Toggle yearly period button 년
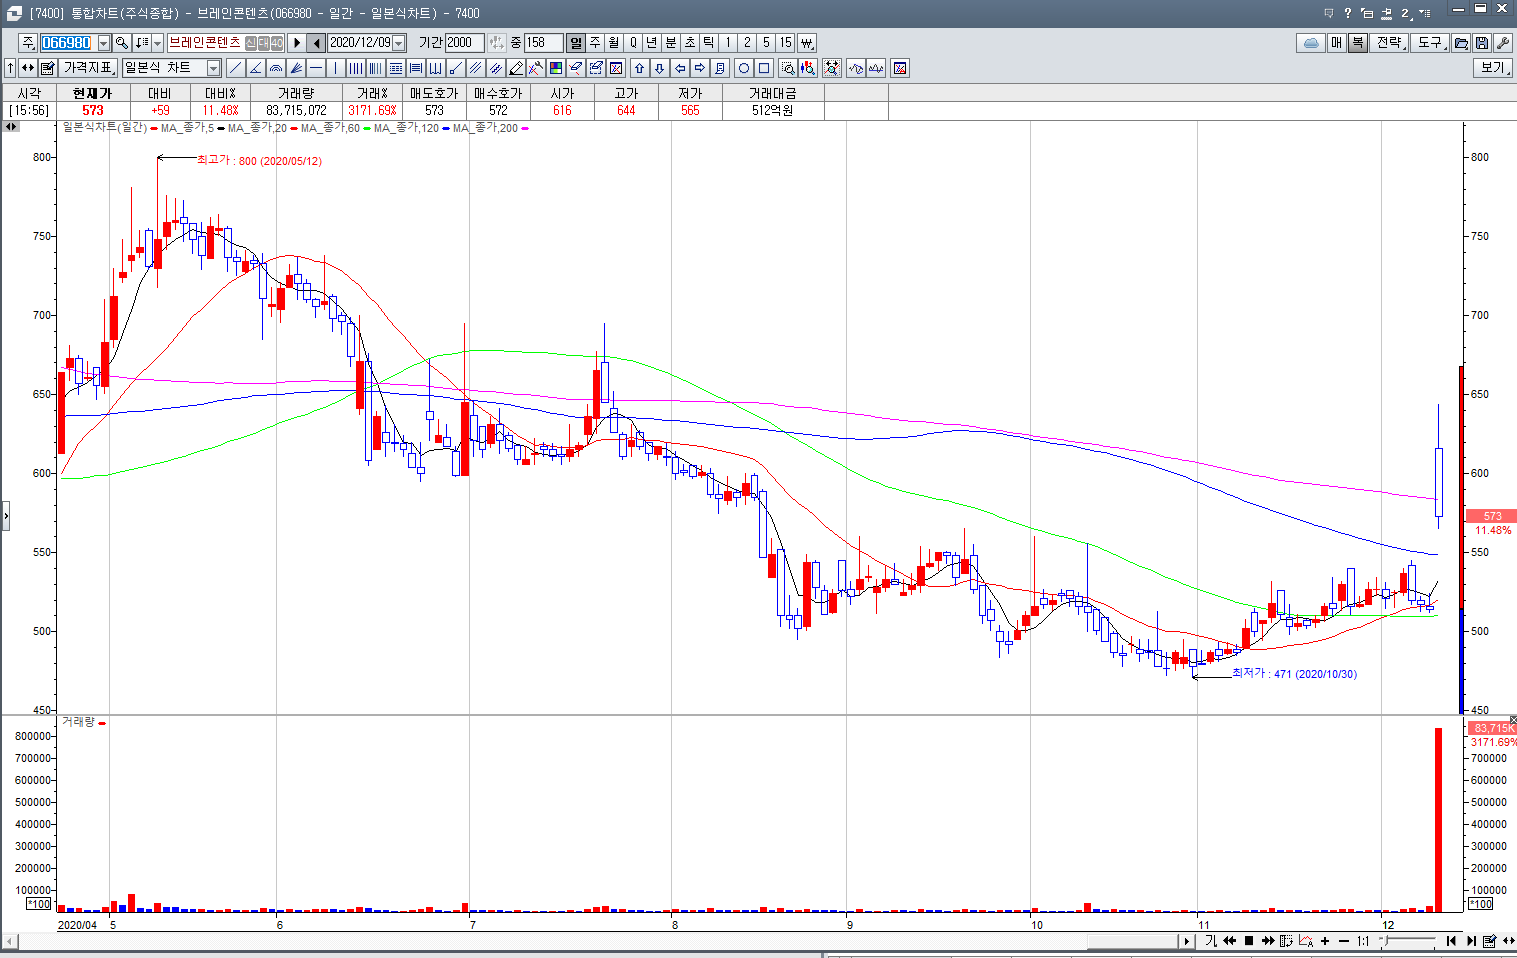Image resolution: width=1517 pixels, height=958 pixels. [652, 43]
